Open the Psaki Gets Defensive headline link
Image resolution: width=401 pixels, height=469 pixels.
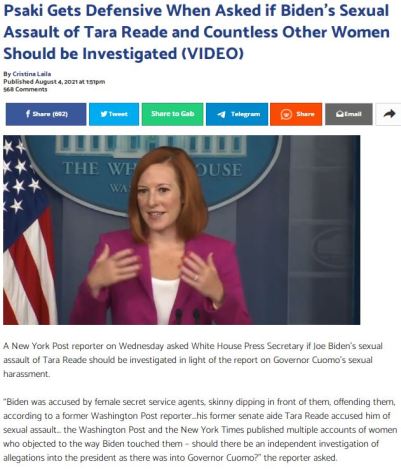pyautogui.click(x=196, y=32)
